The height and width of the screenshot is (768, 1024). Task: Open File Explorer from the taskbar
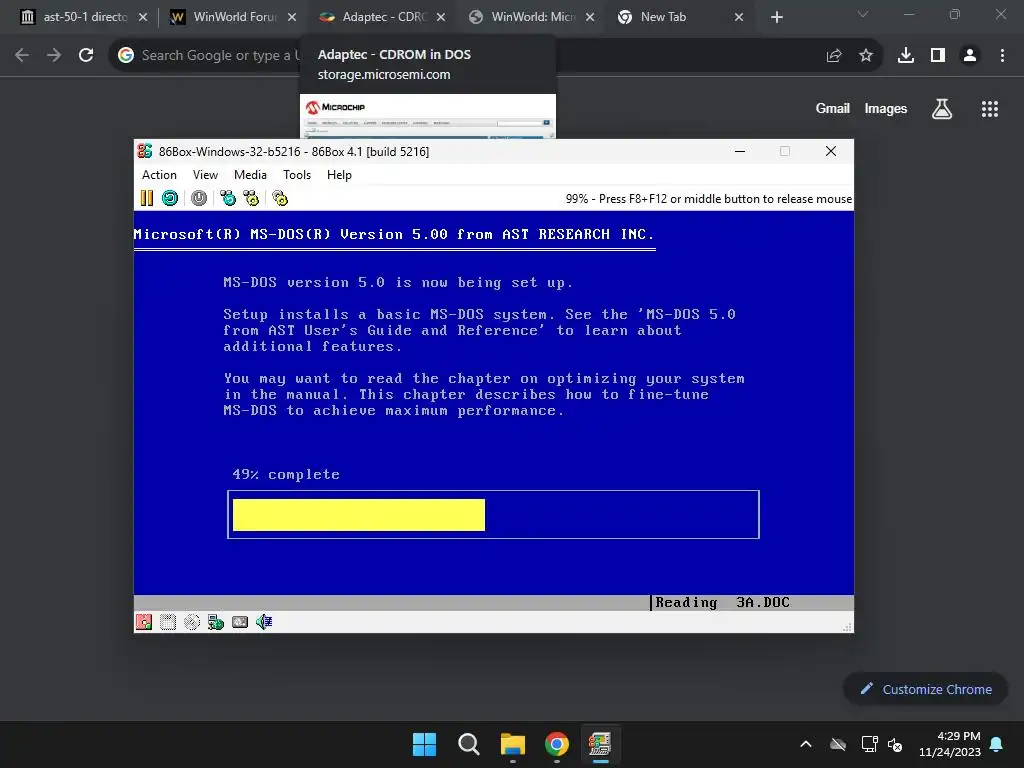pos(513,744)
